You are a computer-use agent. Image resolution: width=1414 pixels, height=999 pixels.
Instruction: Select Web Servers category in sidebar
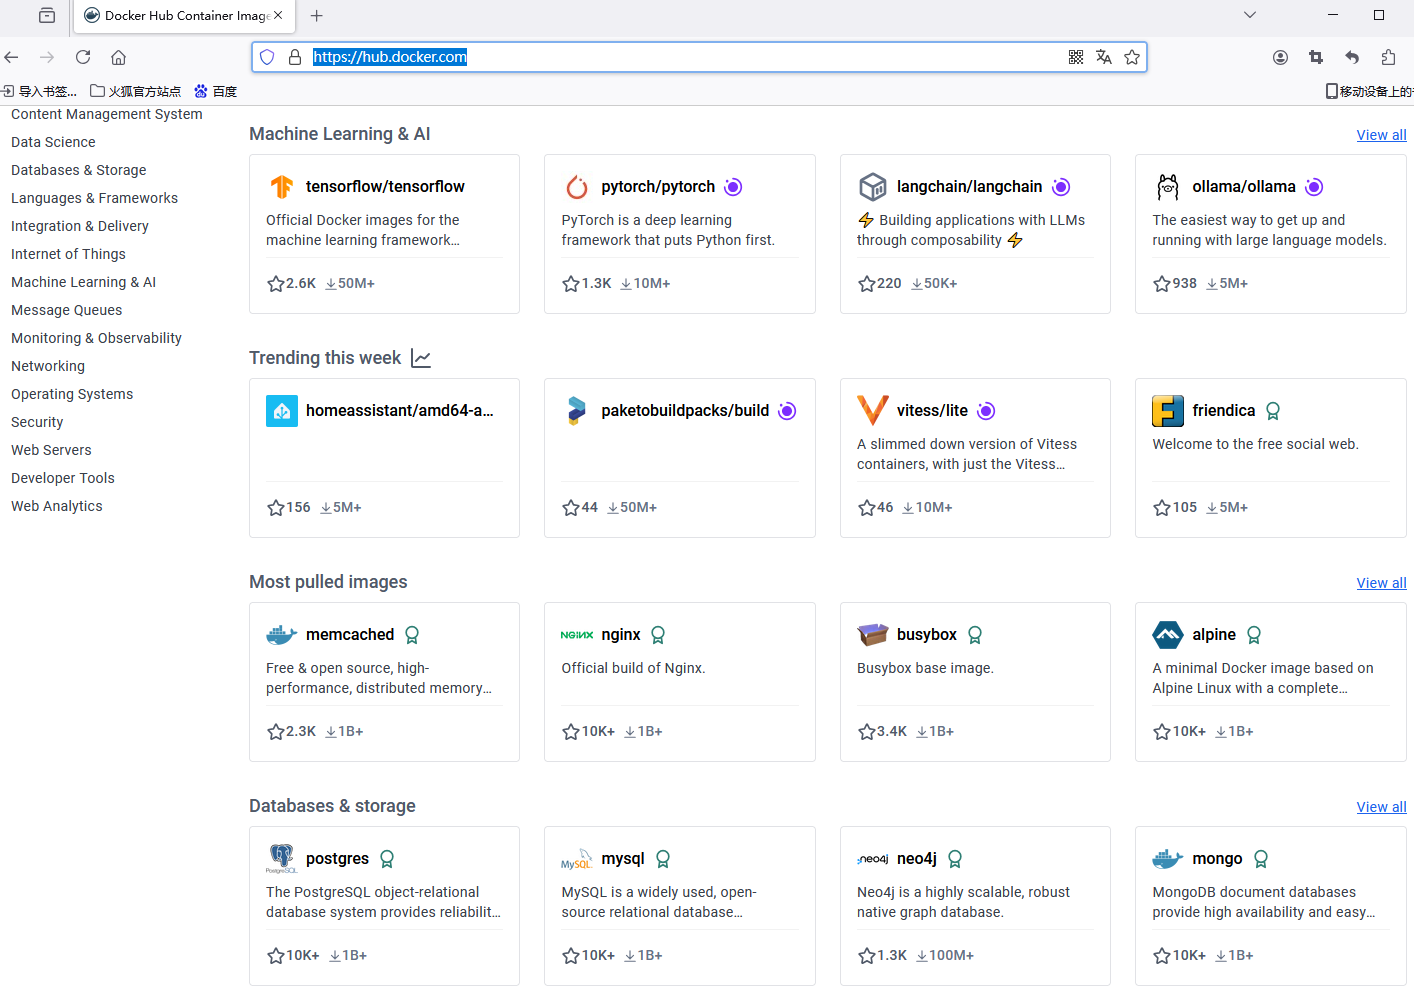click(51, 450)
